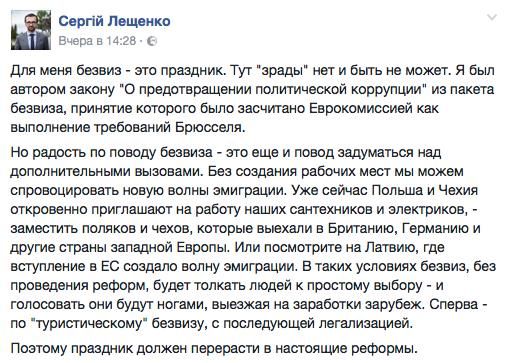Click the paragraph beginning Но радость по поводу
This screenshot has width=508, height=363.
[x=253, y=238]
